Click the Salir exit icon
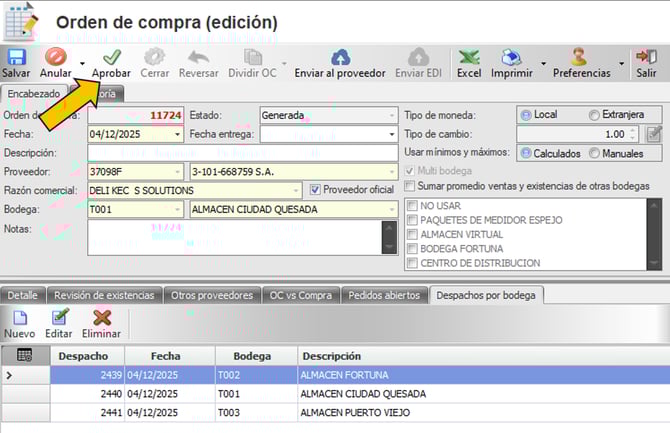The height and width of the screenshot is (433, 670). click(646, 57)
